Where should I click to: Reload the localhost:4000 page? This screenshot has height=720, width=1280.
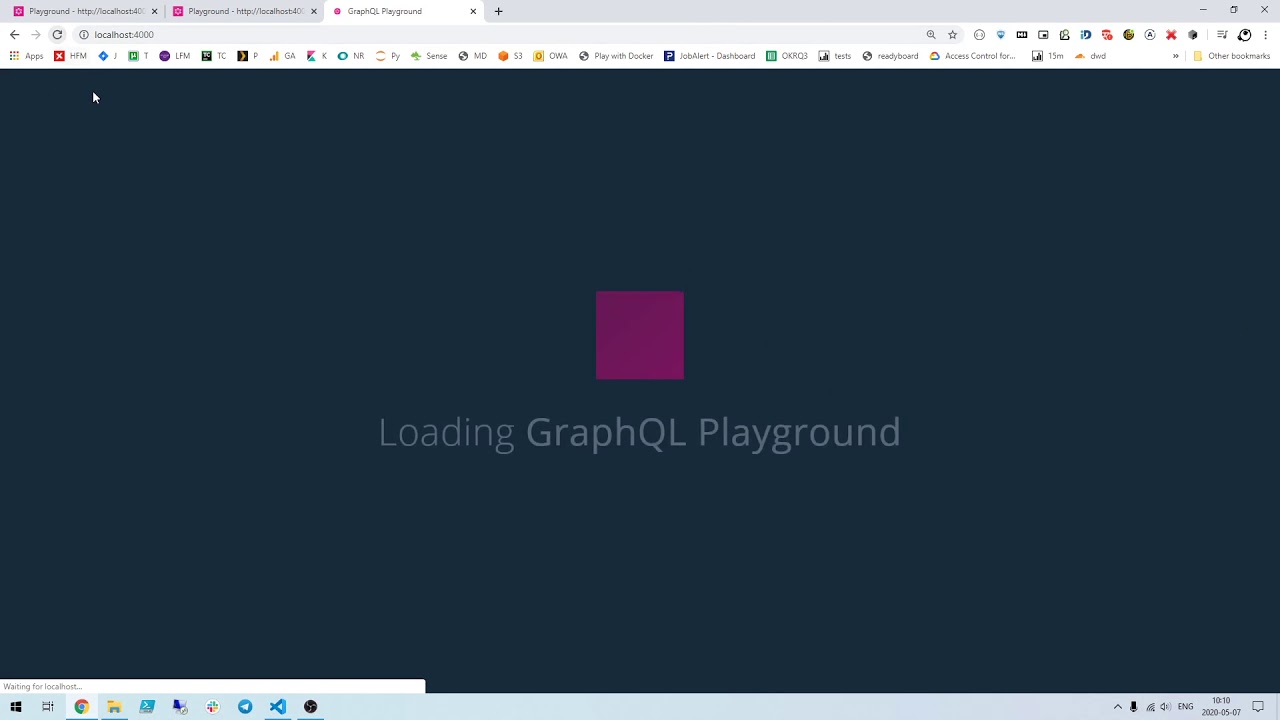[57, 34]
